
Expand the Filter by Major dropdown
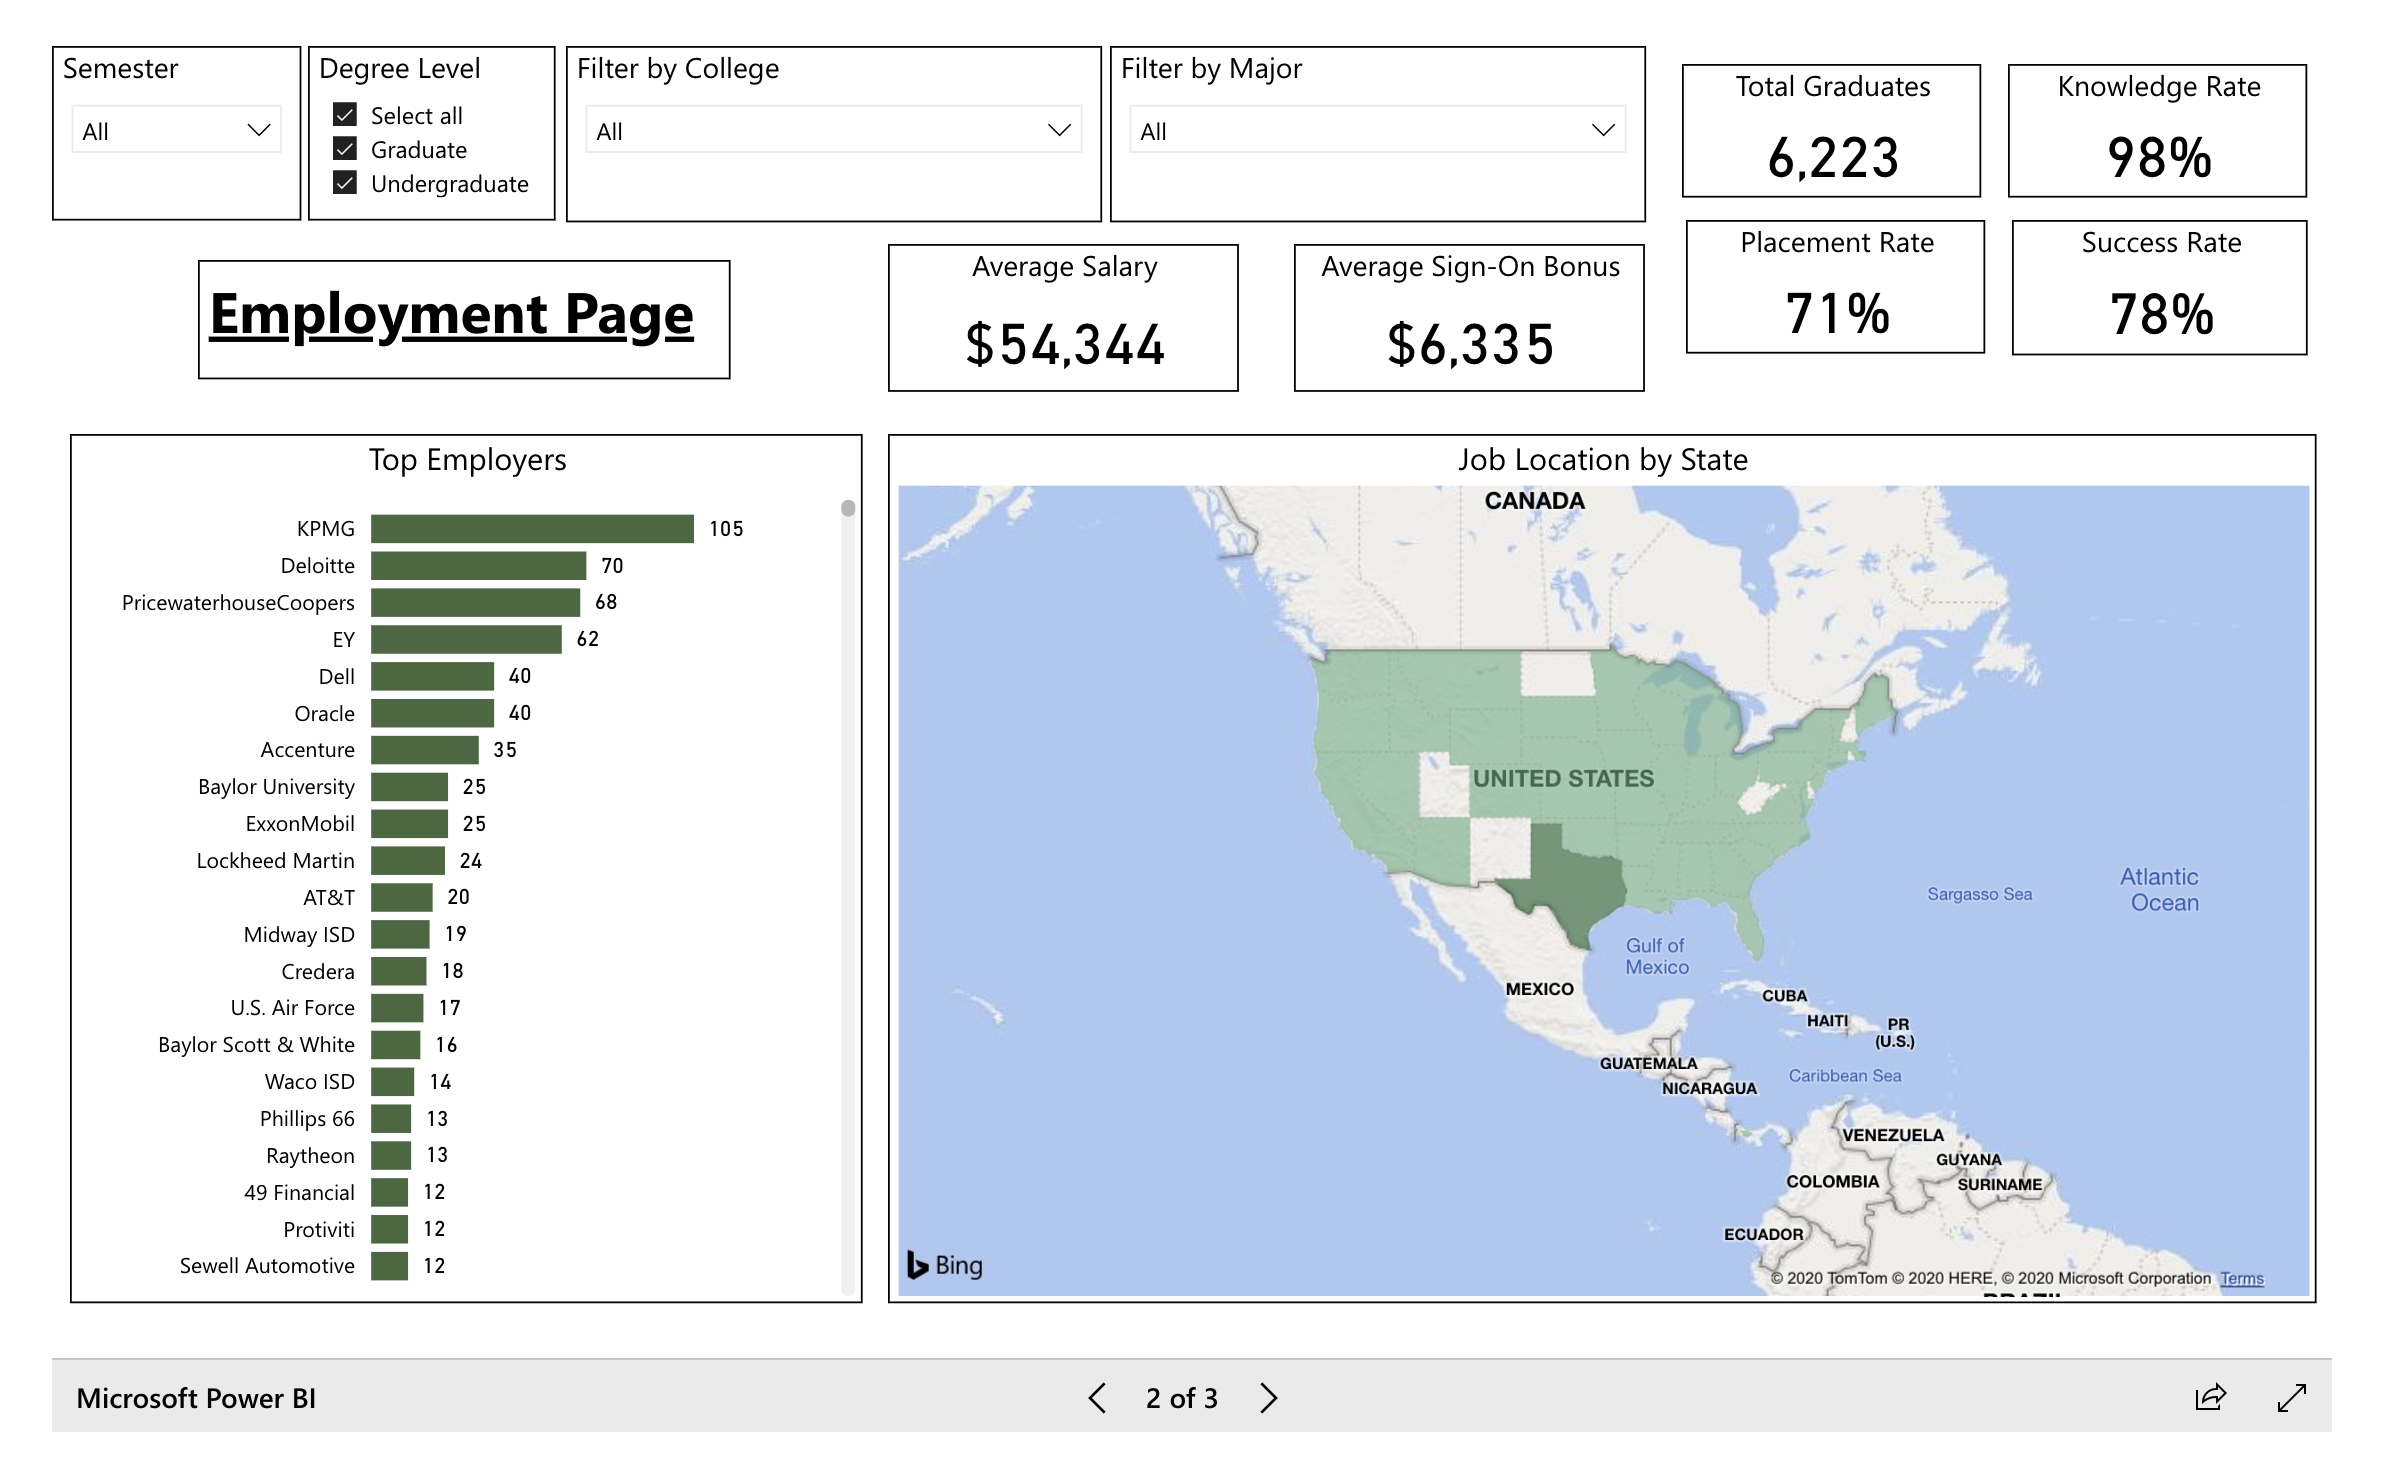coord(1376,131)
